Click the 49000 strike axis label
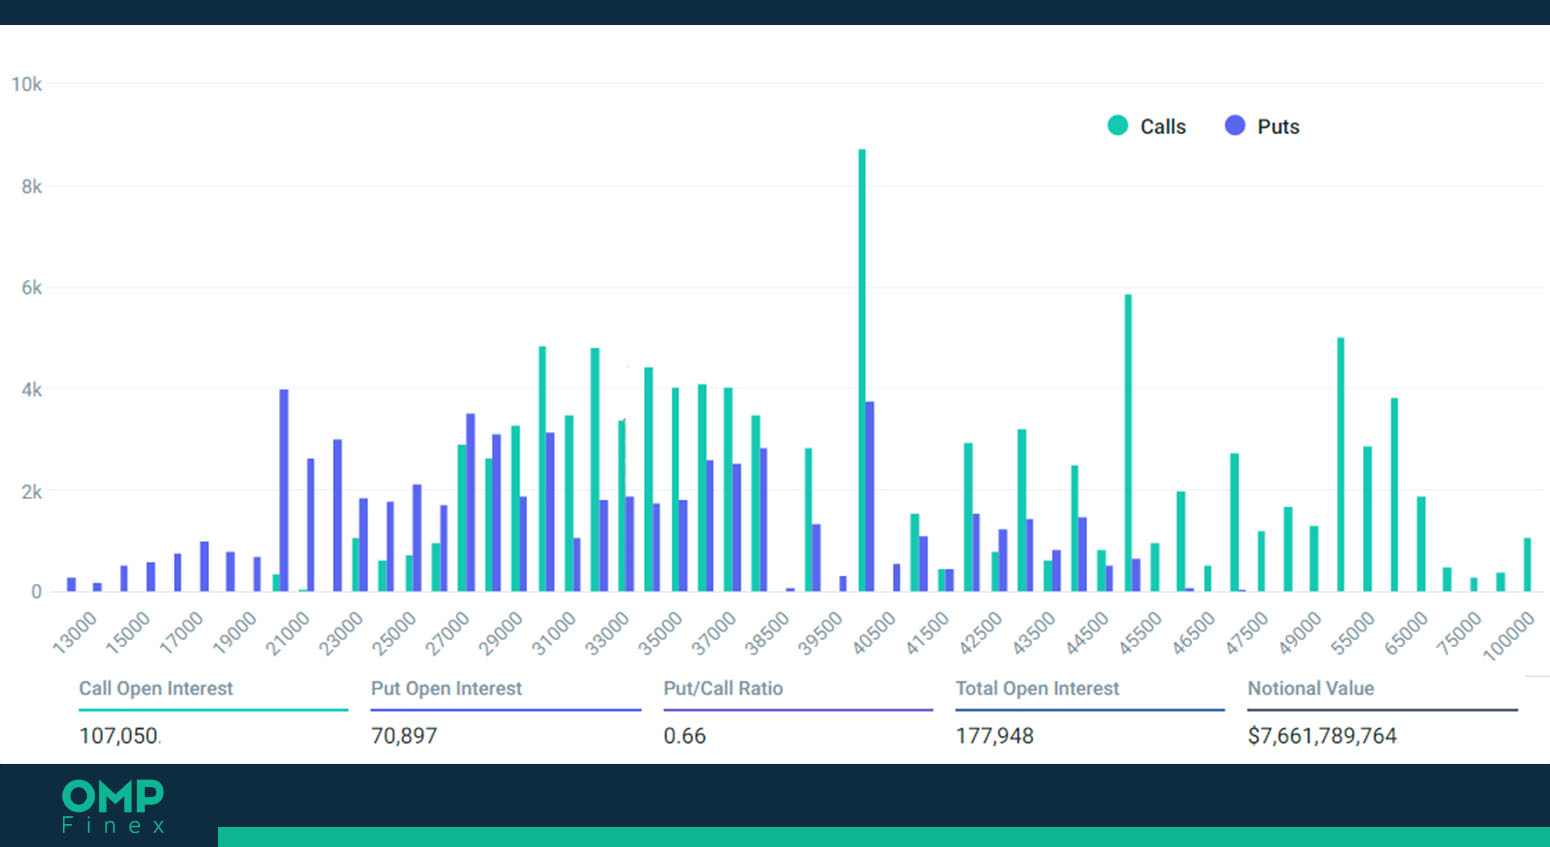Image resolution: width=1550 pixels, height=847 pixels. 1300,633
